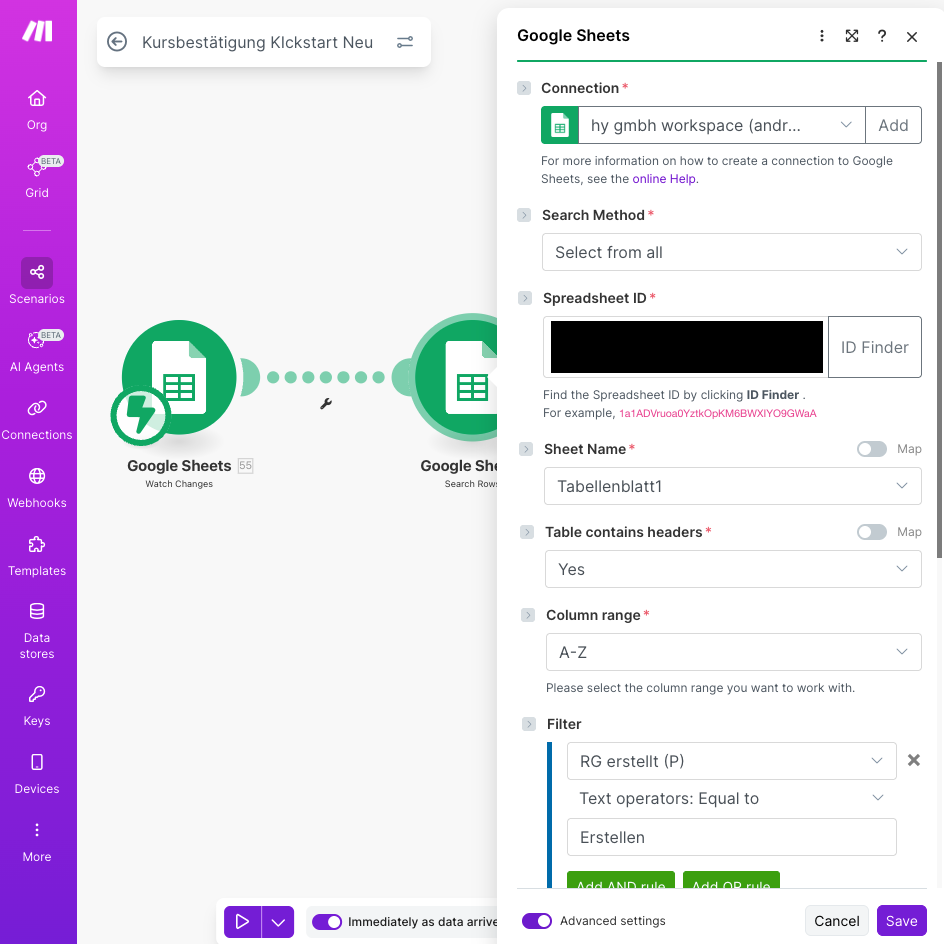Toggle the Immediately as data arrives switch
Image resolution: width=944 pixels, height=944 pixels.
click(327, 922)
